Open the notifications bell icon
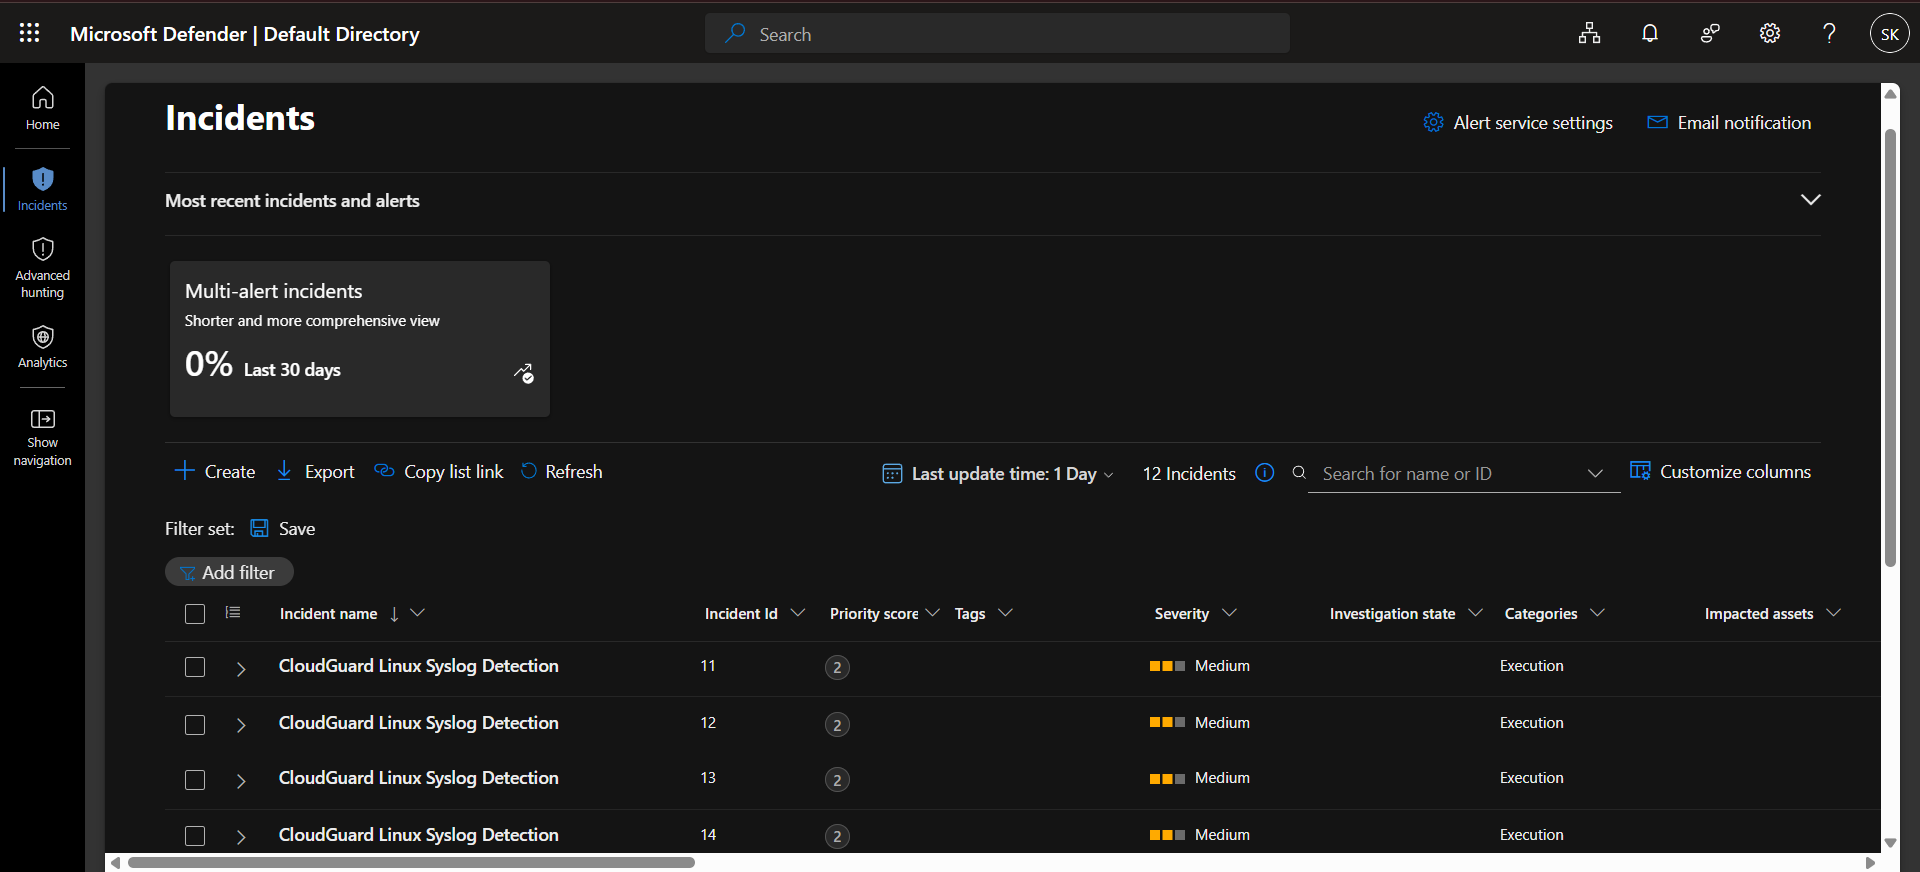This screenshot has height=872, width=1920. [x=1650, y=33]
